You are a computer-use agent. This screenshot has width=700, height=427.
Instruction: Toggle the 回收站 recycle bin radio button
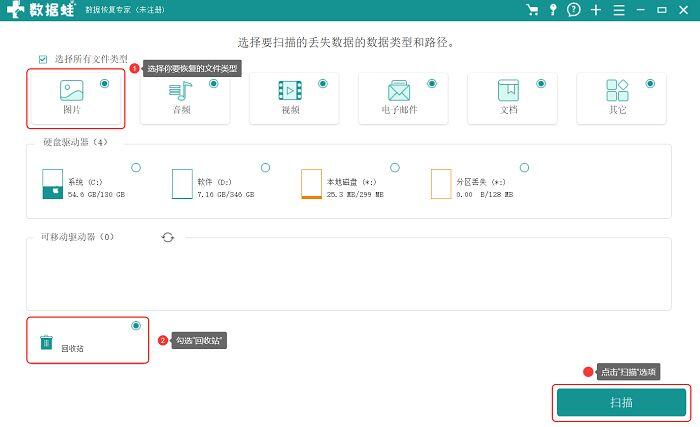(x=136, y=326)
